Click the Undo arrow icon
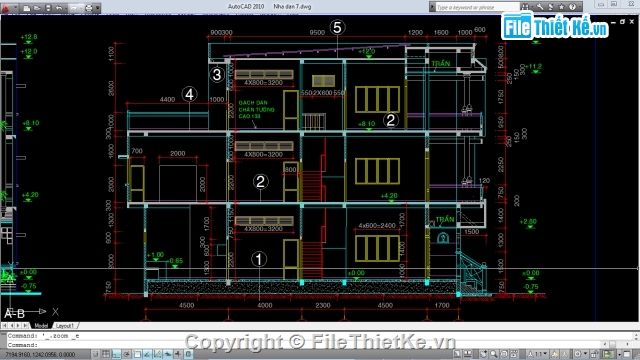Image resolution: width=640 pixels, height=360 pixels. (x=59, y=8)
